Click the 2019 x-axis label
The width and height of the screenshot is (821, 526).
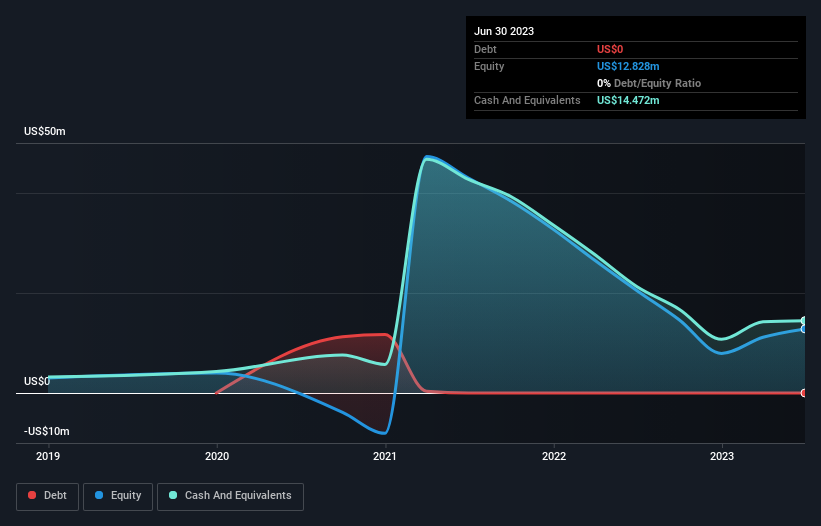click(x=48, y=456)
